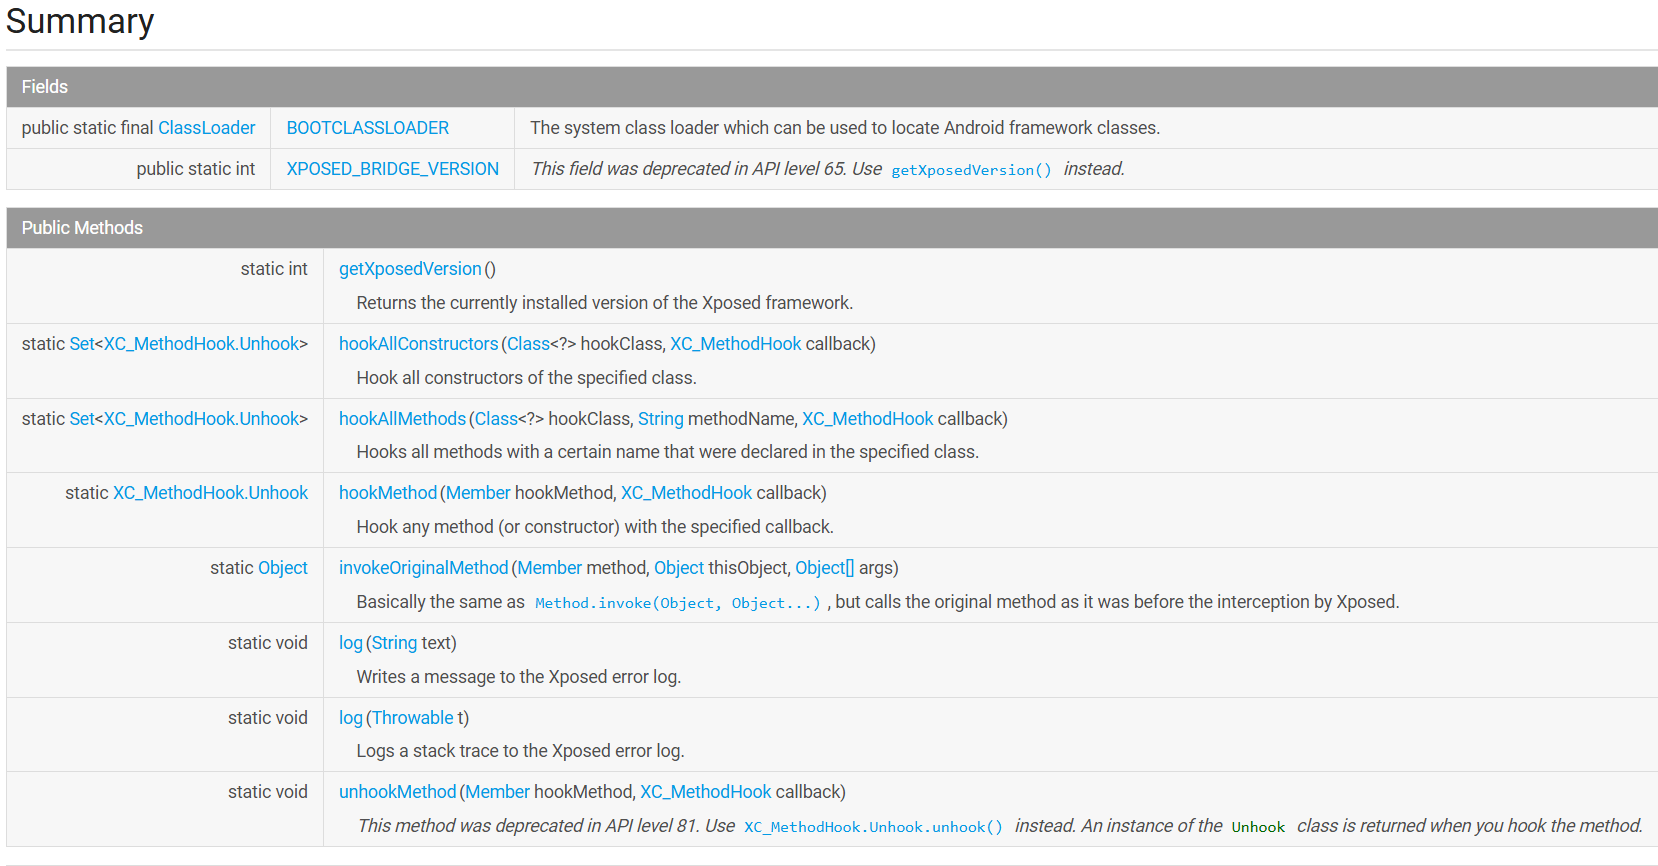Click the log method with String parameter
The image size is (1658, 866).
pos(350,643)
